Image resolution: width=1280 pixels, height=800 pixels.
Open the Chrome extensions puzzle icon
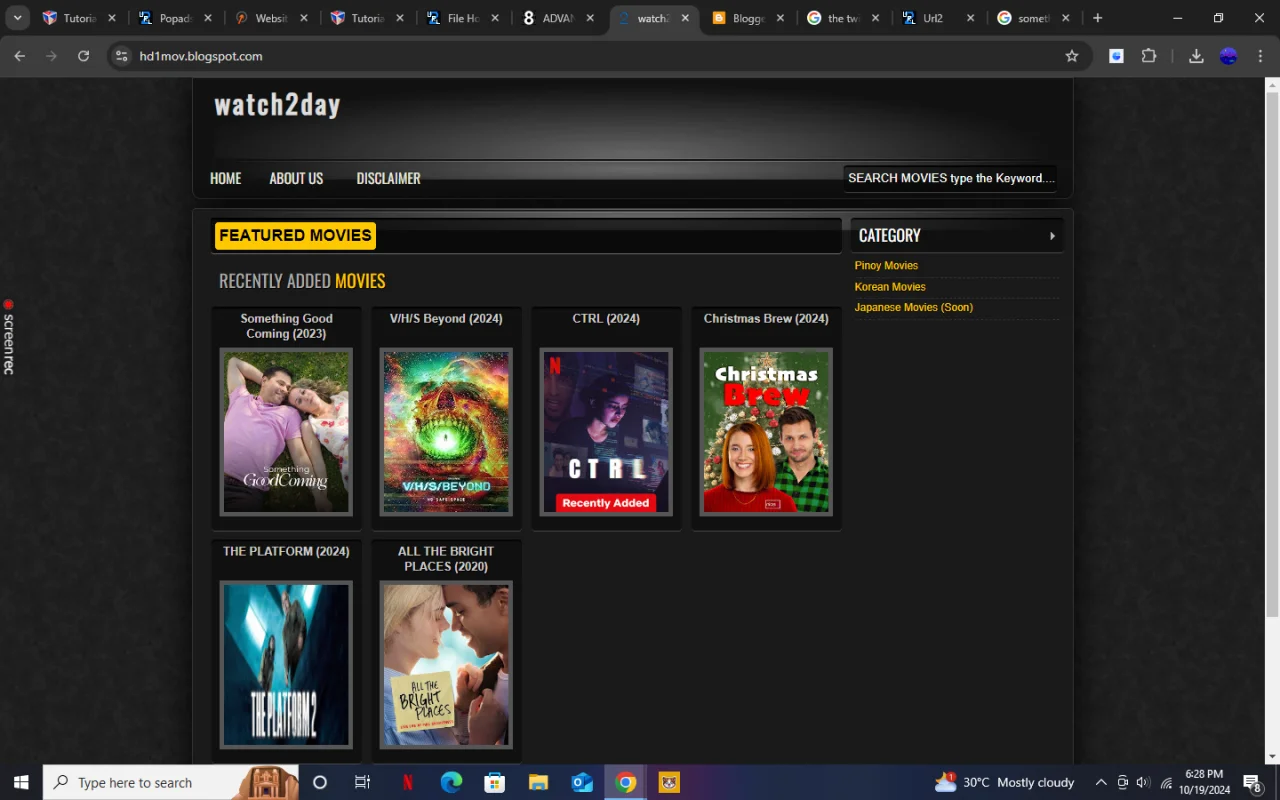(1149, 56)
